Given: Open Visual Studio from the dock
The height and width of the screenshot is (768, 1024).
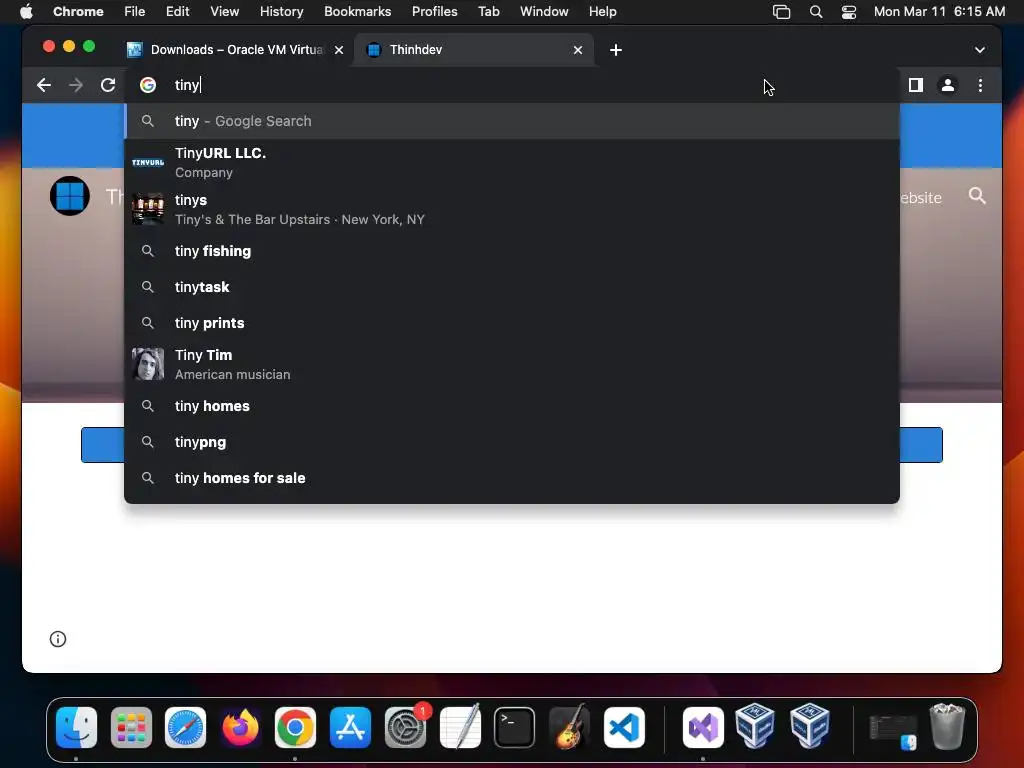Looking at the screenshot, I should tap(703, 727).
